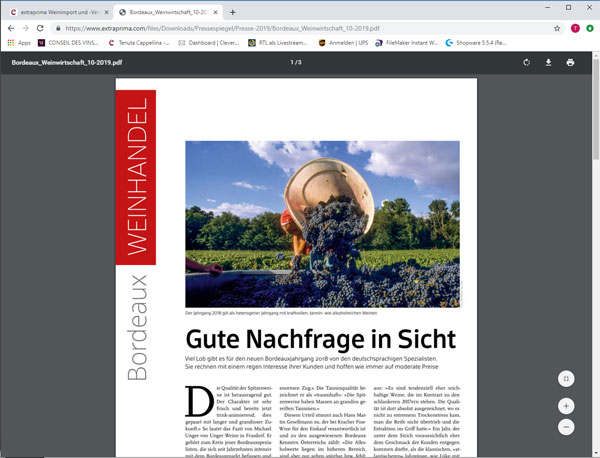Rotate the PDF clockwise
This screenshot has height=458, width=600.
(x=527, y=62)
